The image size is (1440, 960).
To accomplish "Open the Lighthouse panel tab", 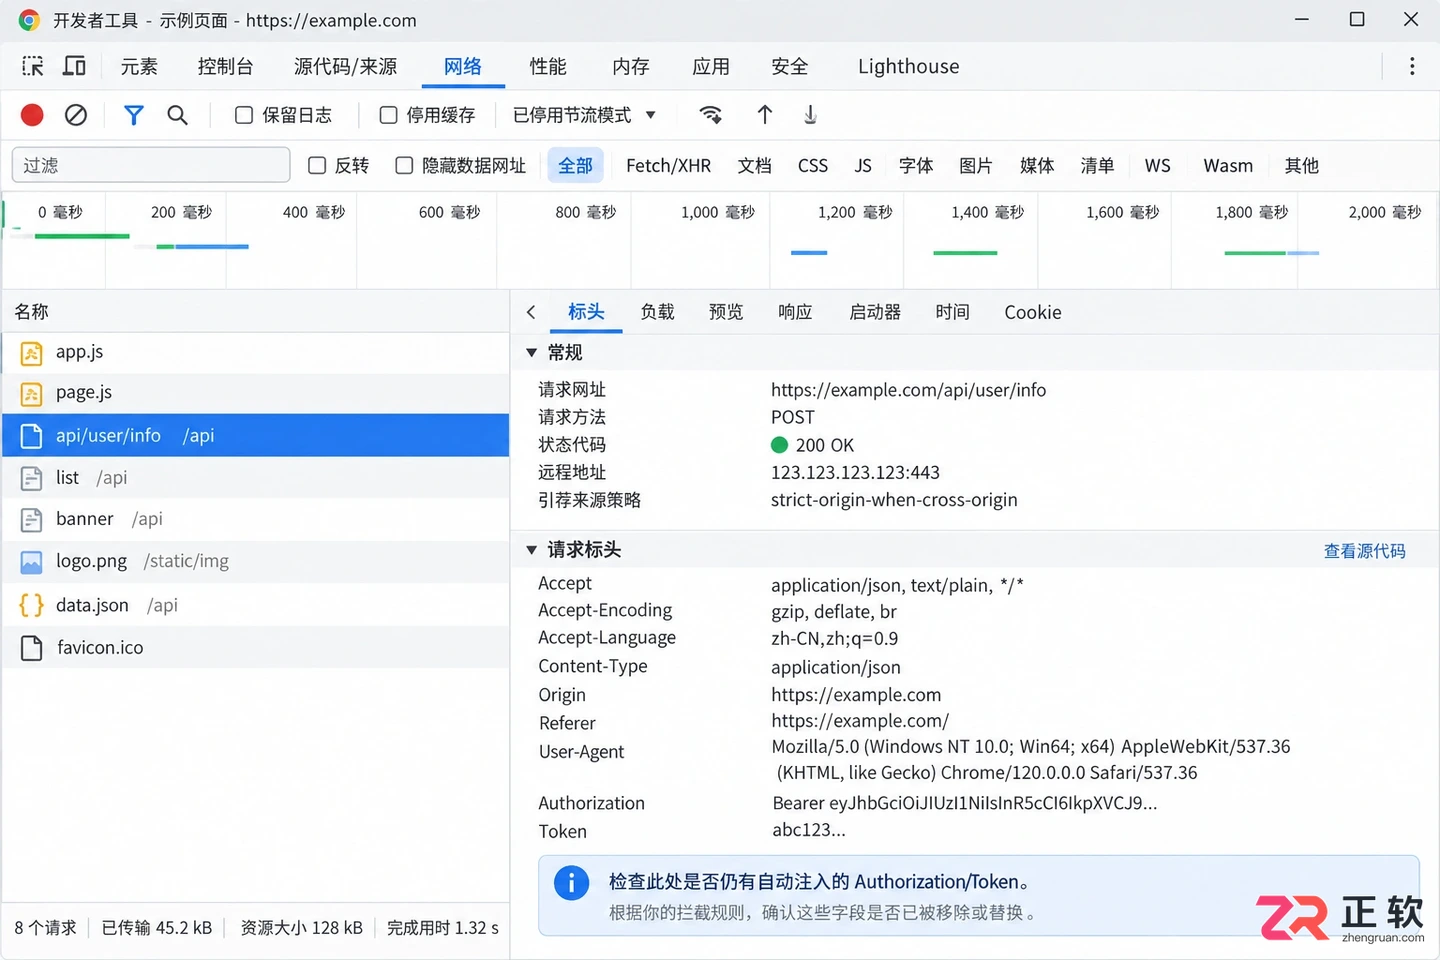I will click(908, 66).
